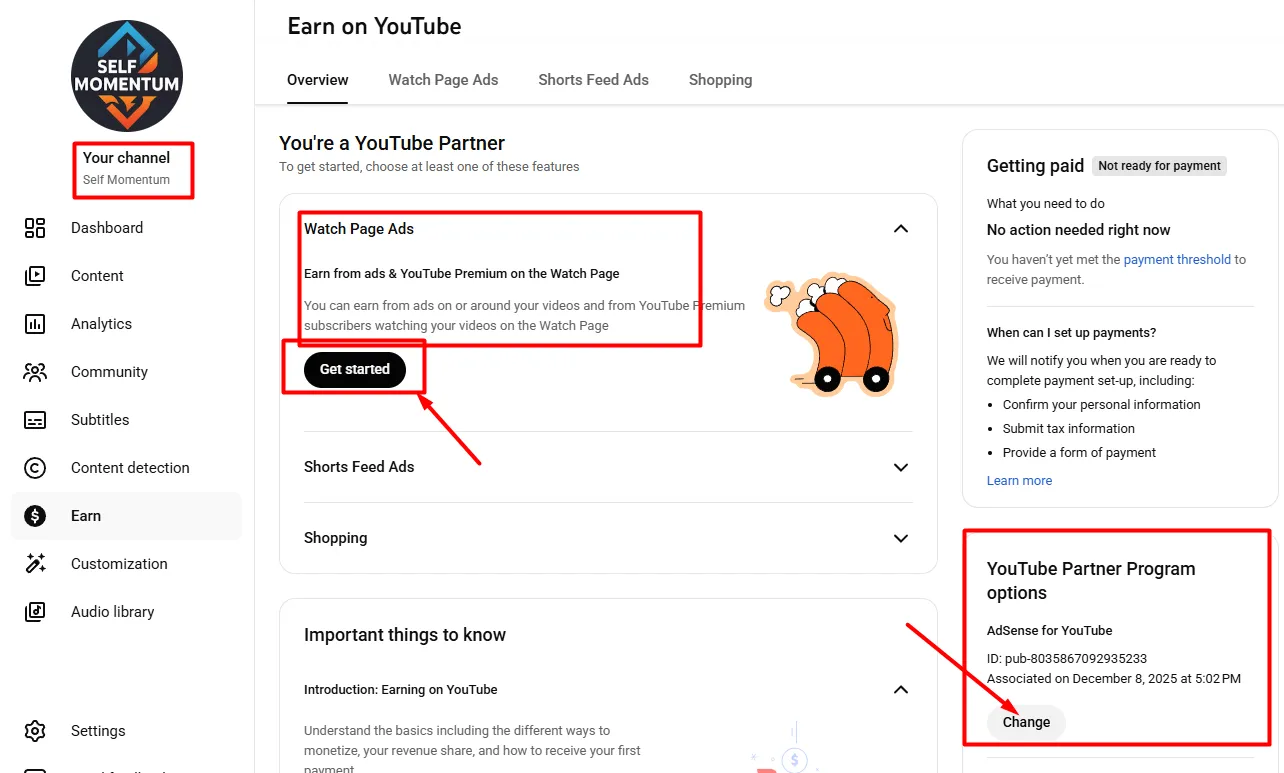Click the Audio library music icon
The width and height of the screenshot is (1284, 773).
pos(35,612)
